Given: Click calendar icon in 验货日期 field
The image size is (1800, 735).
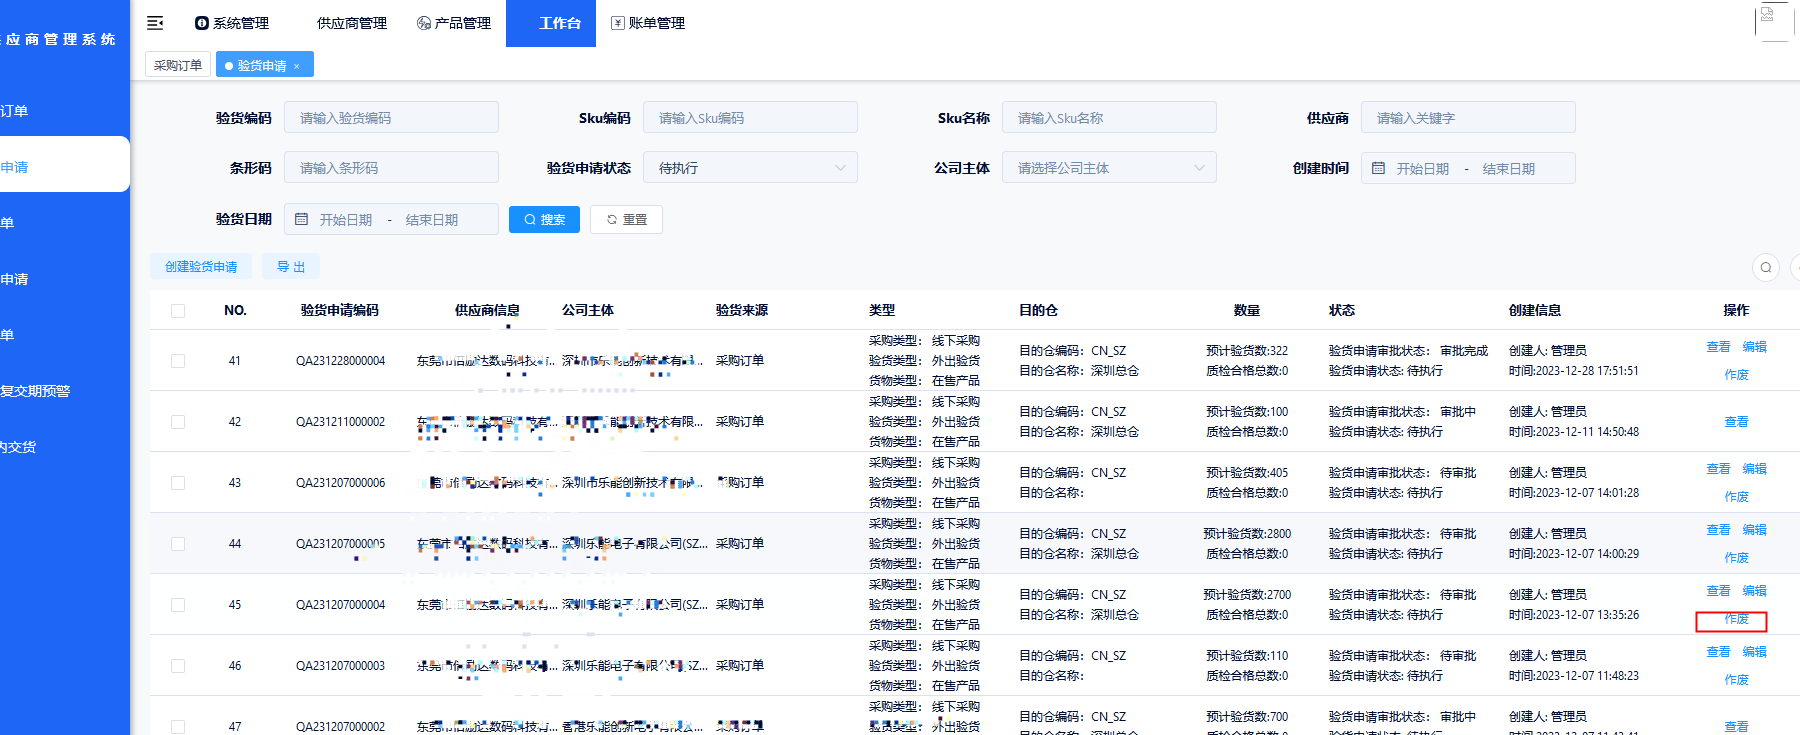Looking at the screenshot, I should 301,219.
